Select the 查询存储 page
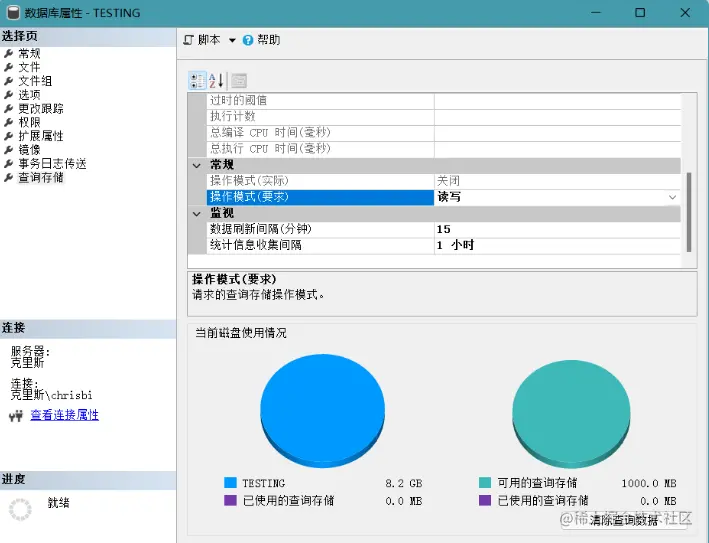709x543 pixels. 41,177
